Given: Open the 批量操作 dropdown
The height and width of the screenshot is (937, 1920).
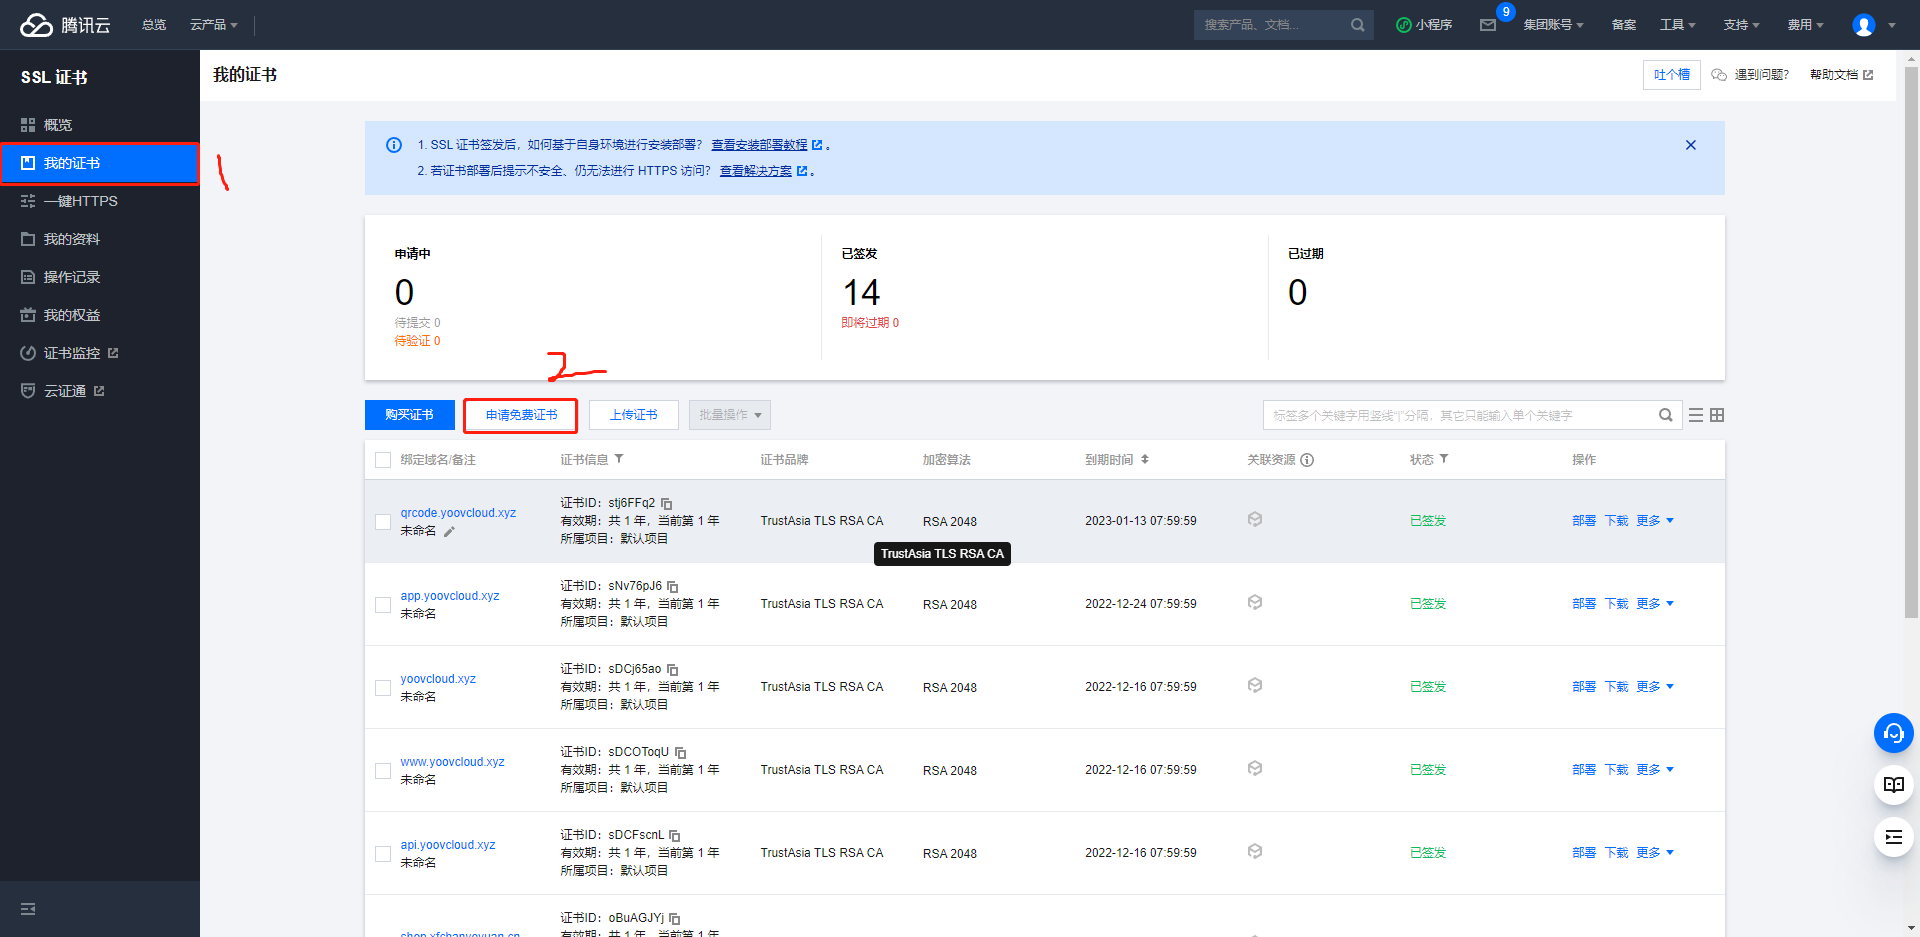Looking at the screenshot, I should click(x=730, y=415).
